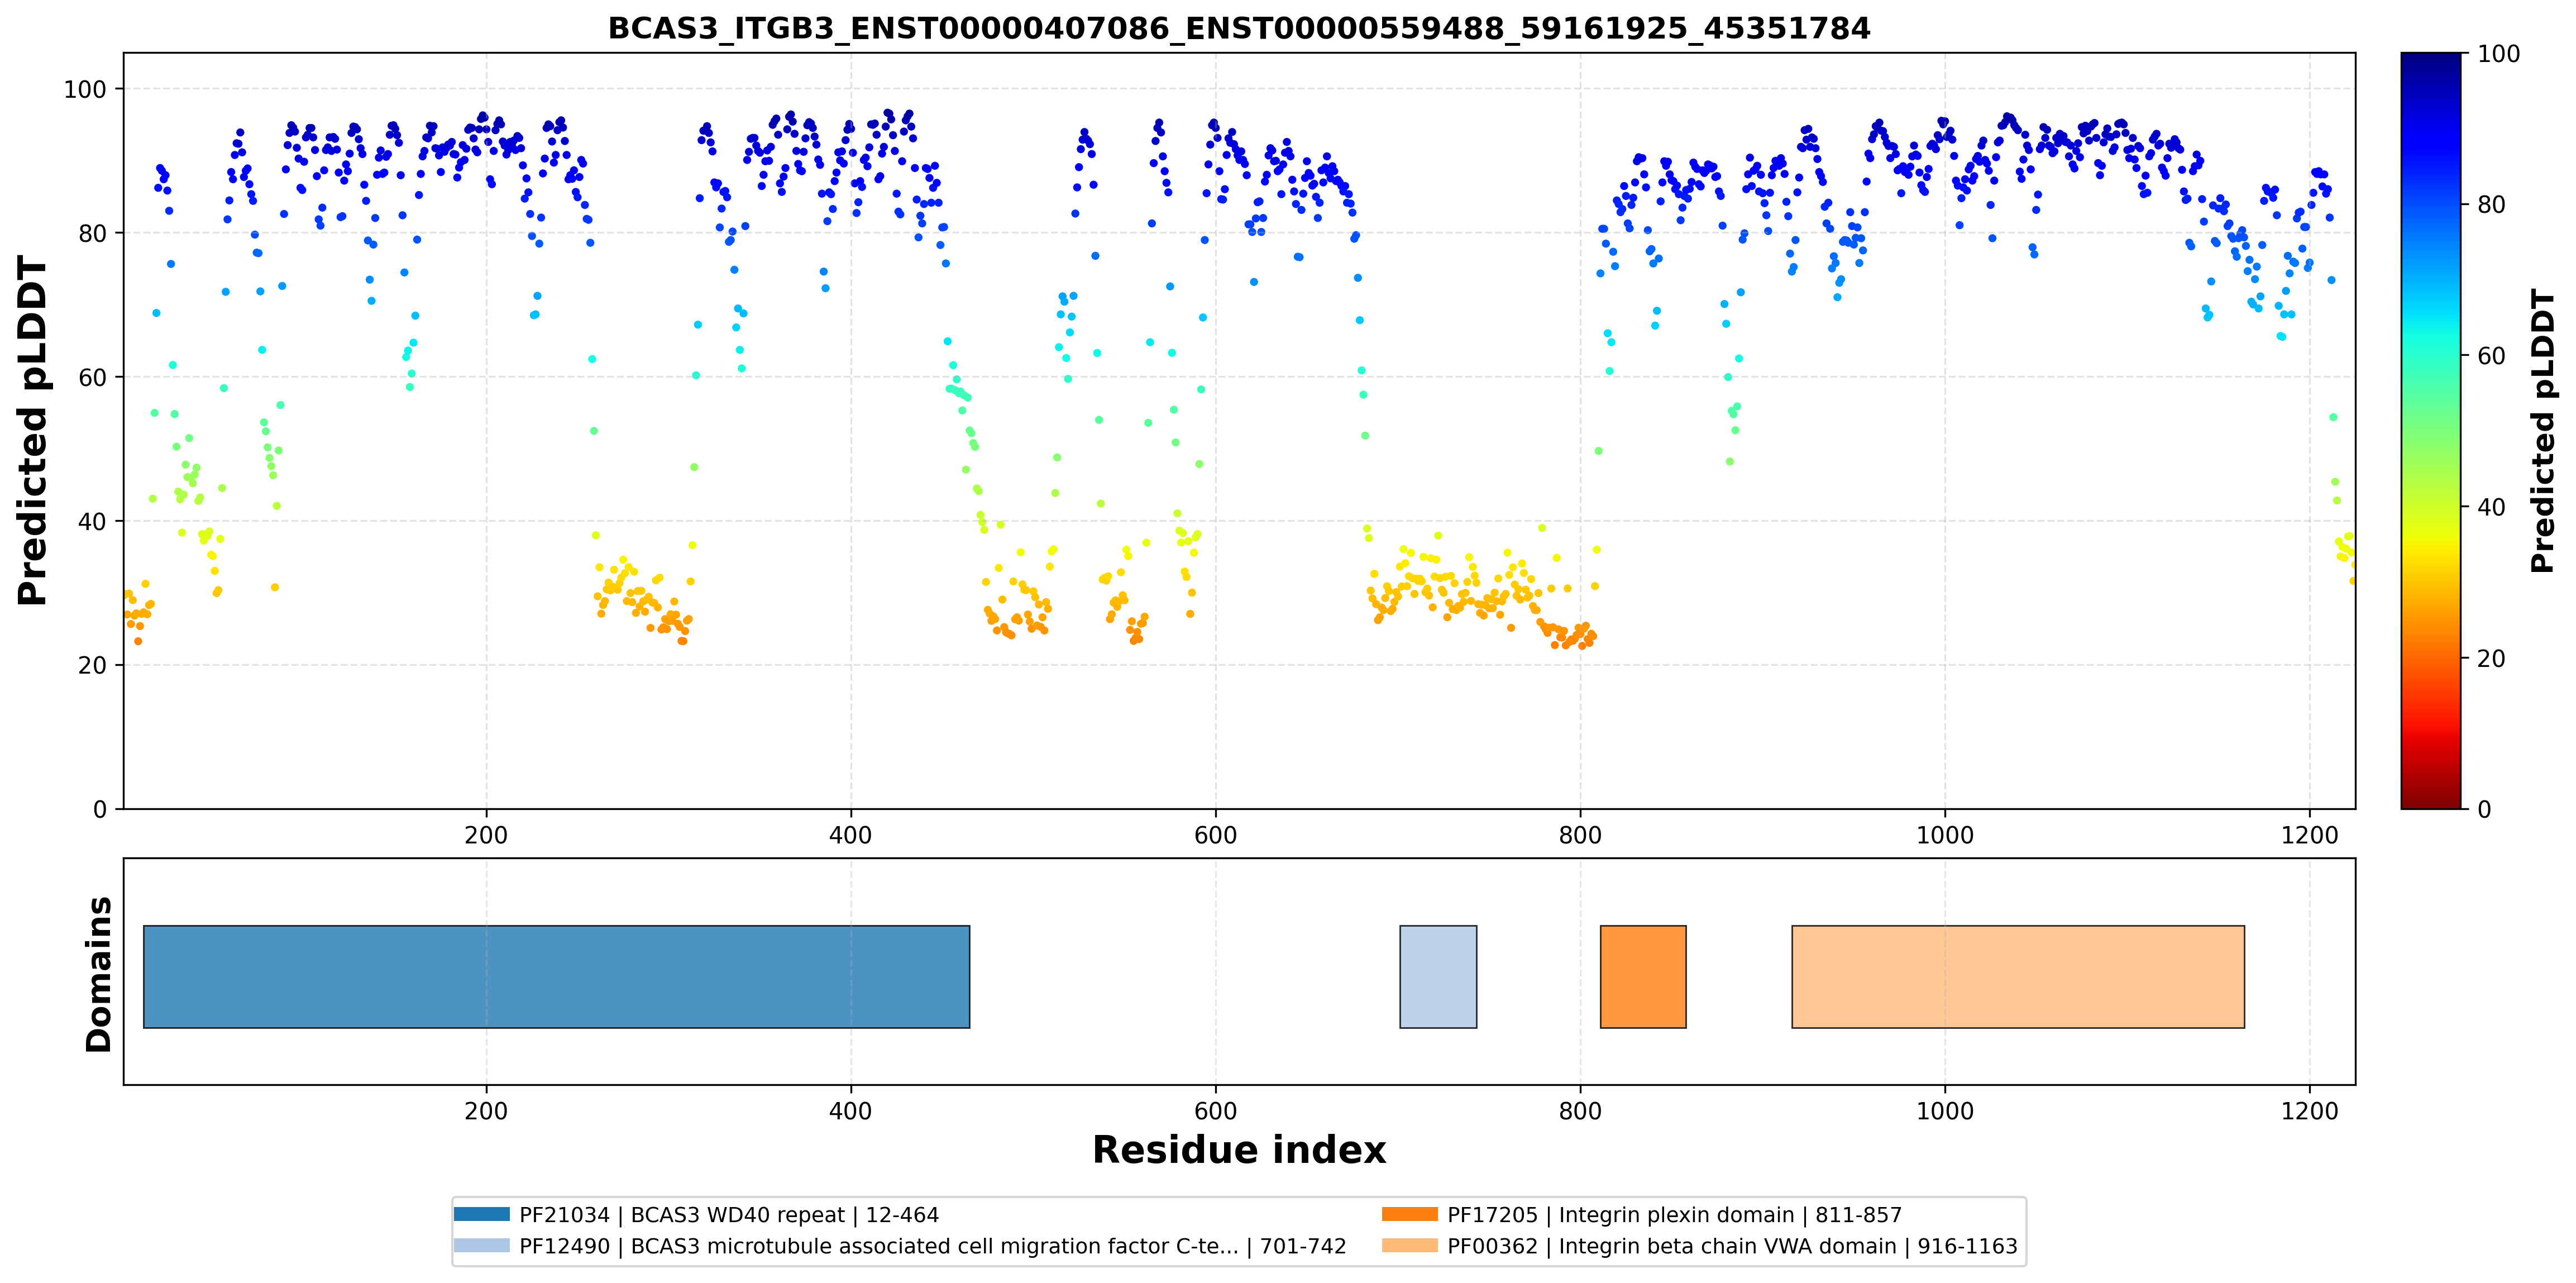
Task: Click the plot title BCAS3_ITGB3 text
Action: coord(1239,28)
